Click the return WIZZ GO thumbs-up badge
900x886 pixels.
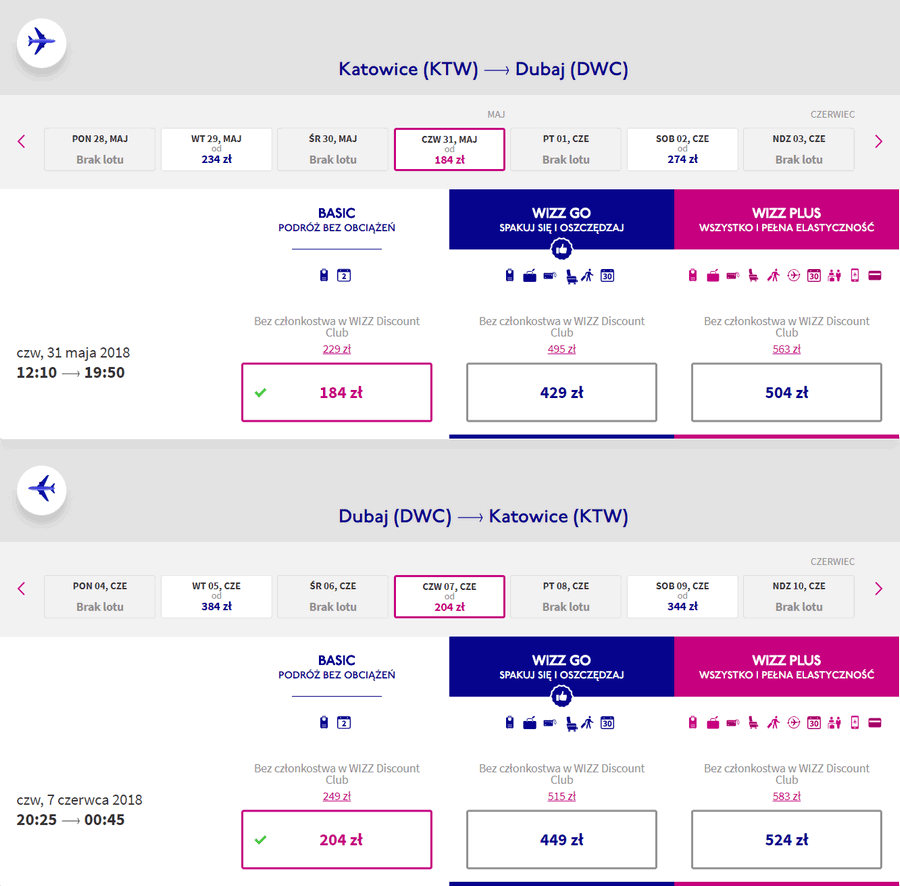pos(561,696)
